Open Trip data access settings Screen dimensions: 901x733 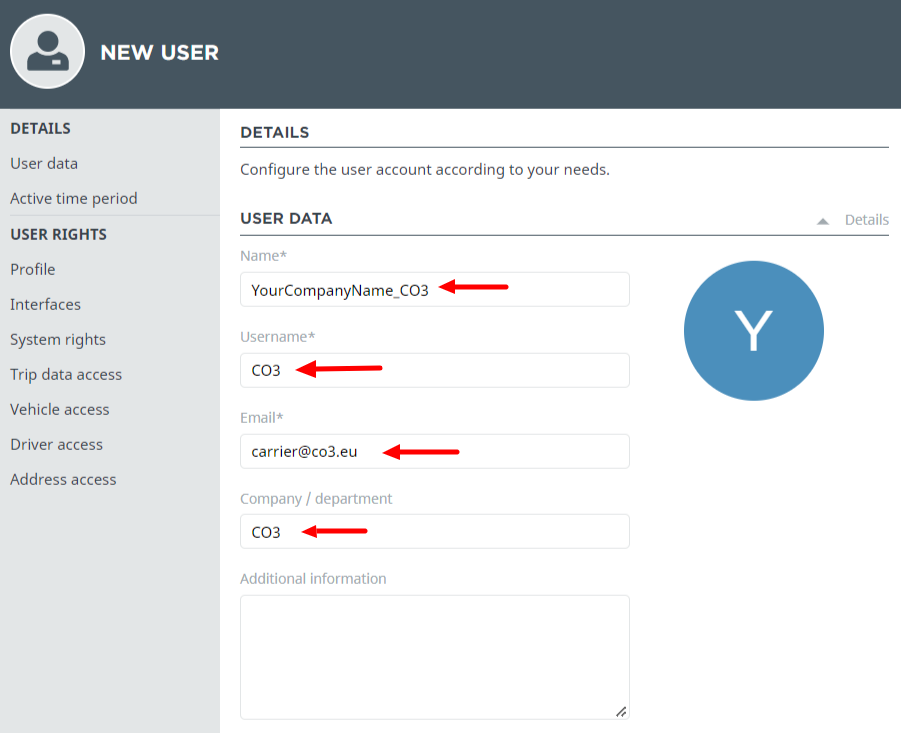click(x=66, y=375)
